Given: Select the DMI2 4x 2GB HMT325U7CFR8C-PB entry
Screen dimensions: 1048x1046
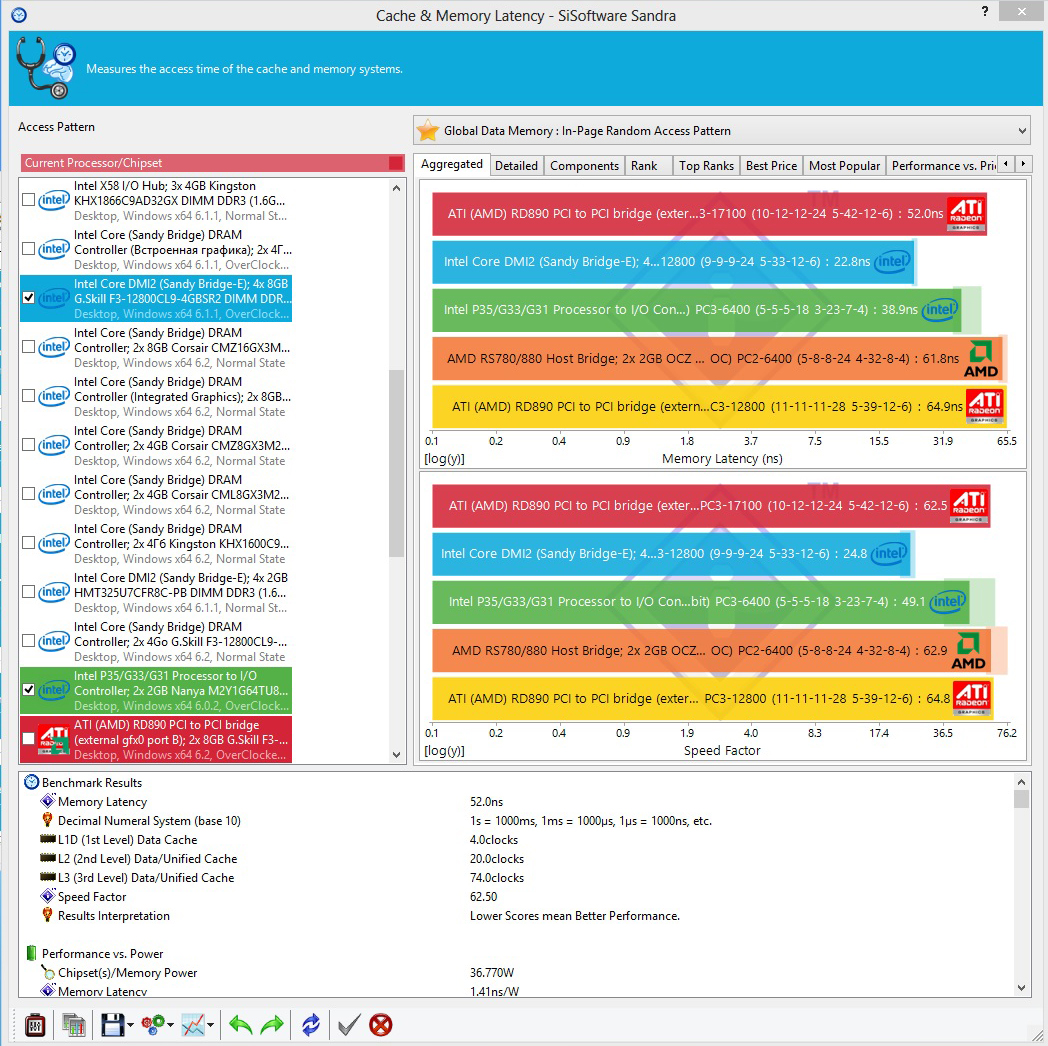Looking at the screenshot, I should pyautogui.click(x=156, y=593).
